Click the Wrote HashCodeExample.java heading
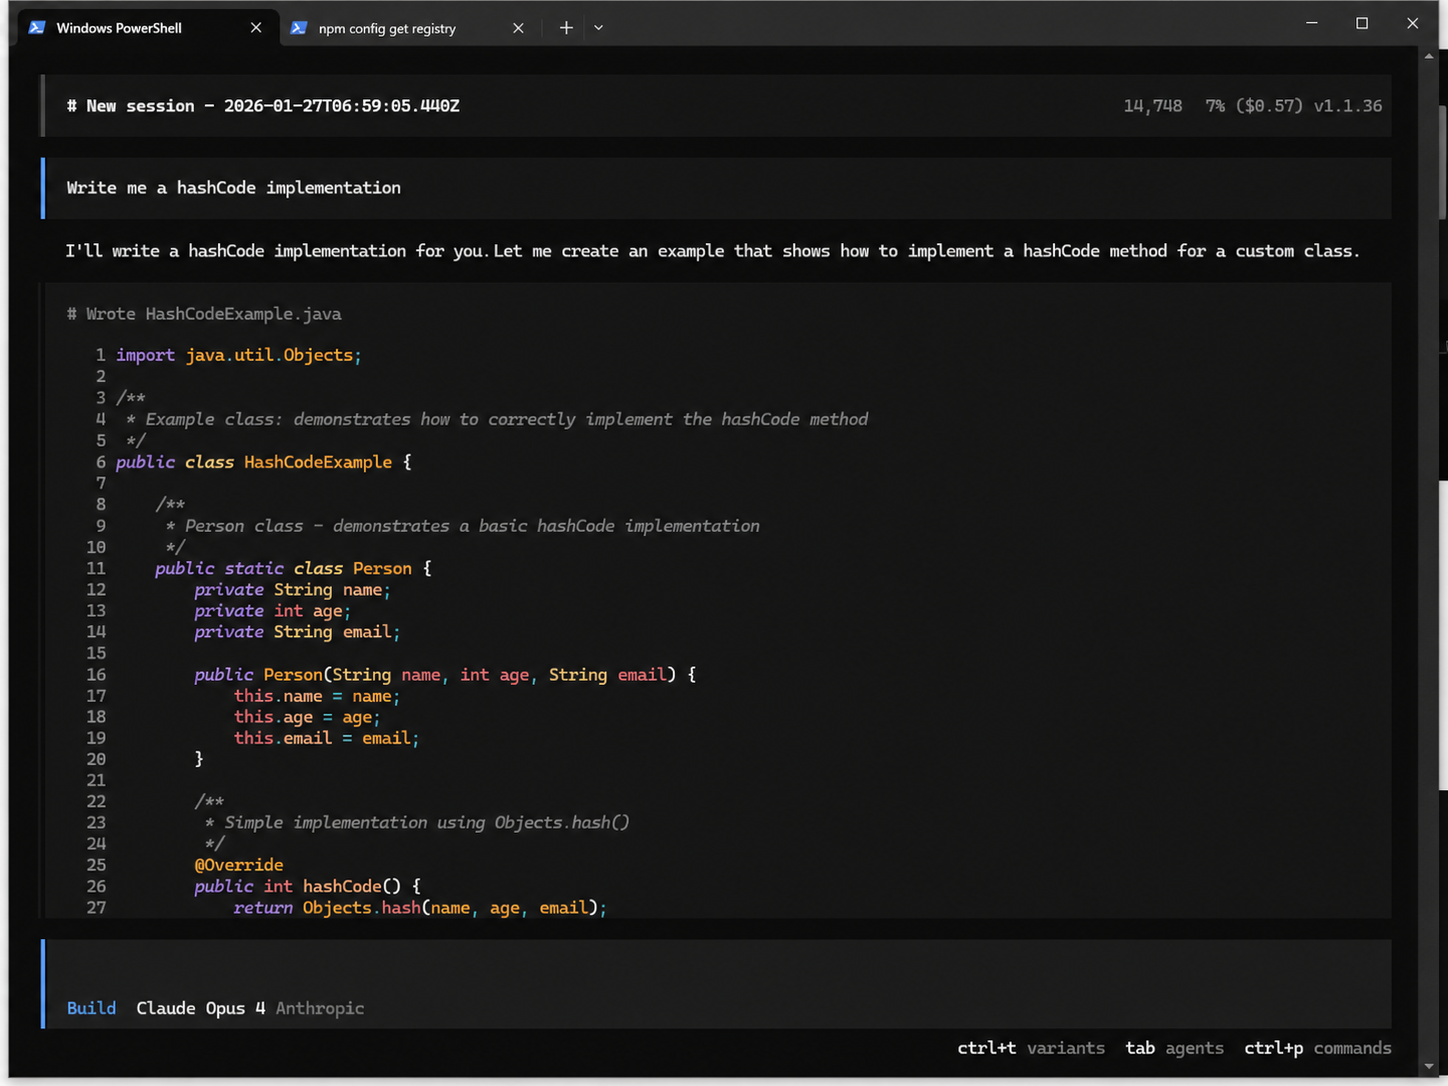The height and width of the screenshot is (1086, 1448). tap(204, 314)
